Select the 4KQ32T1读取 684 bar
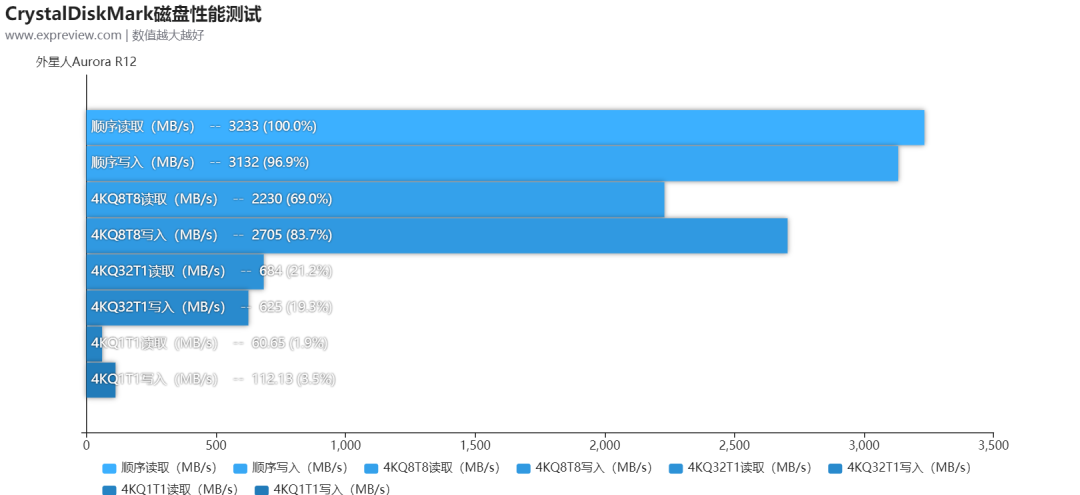 [x=175, y=271]
